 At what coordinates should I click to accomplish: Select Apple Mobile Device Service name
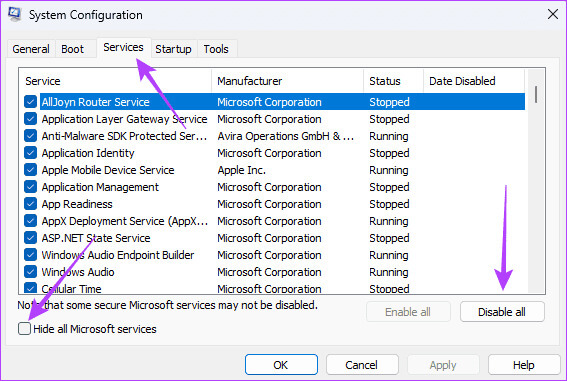click(108, 170)
